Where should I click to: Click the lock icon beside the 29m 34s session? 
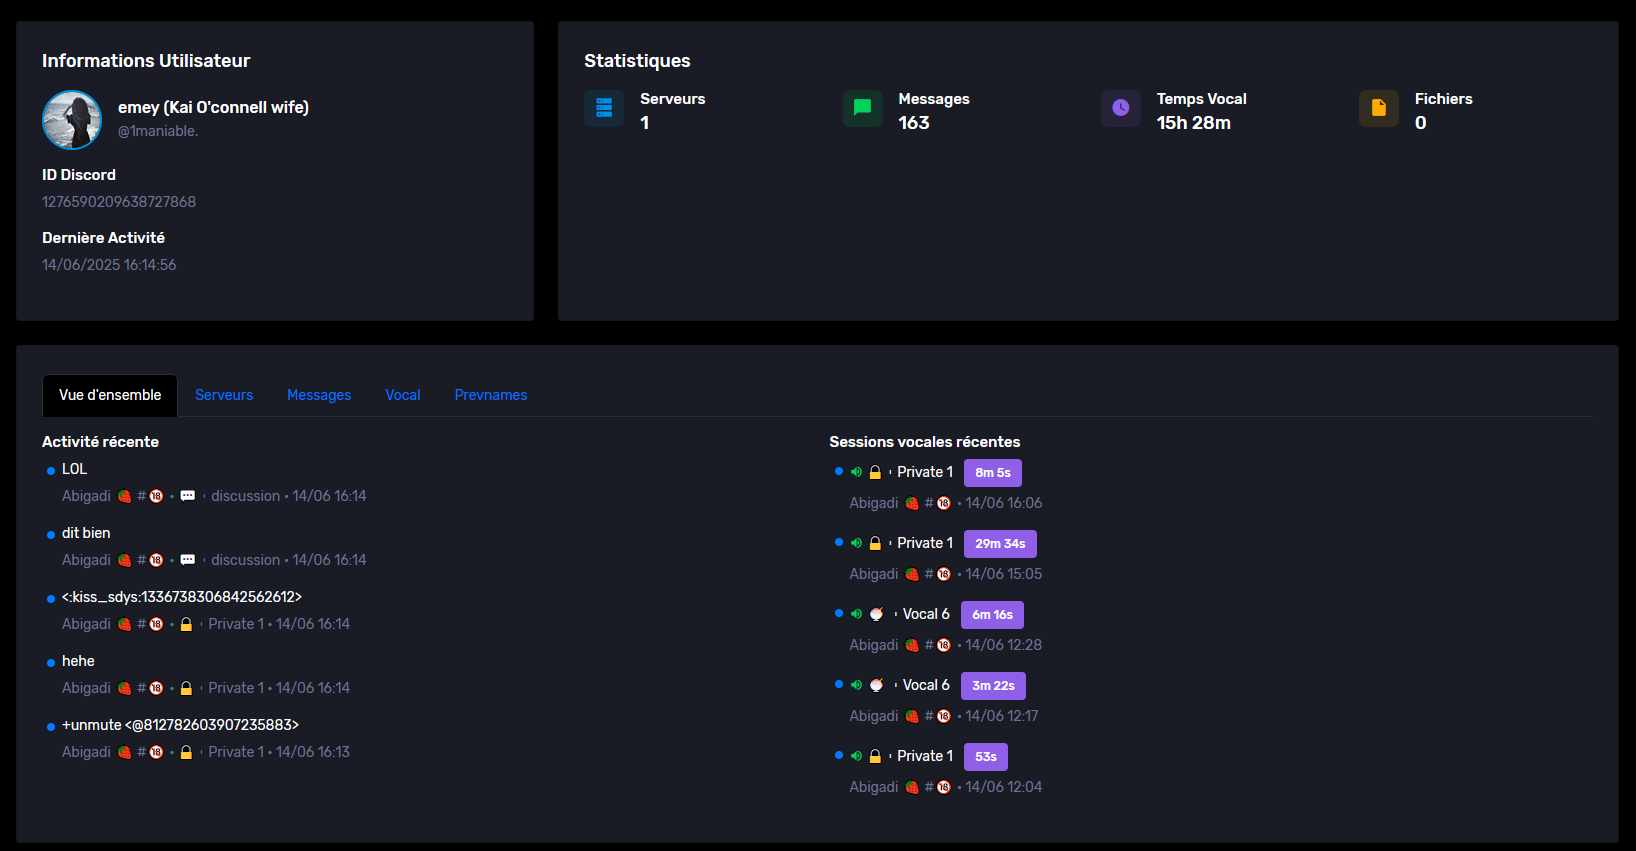click(875, 543)
